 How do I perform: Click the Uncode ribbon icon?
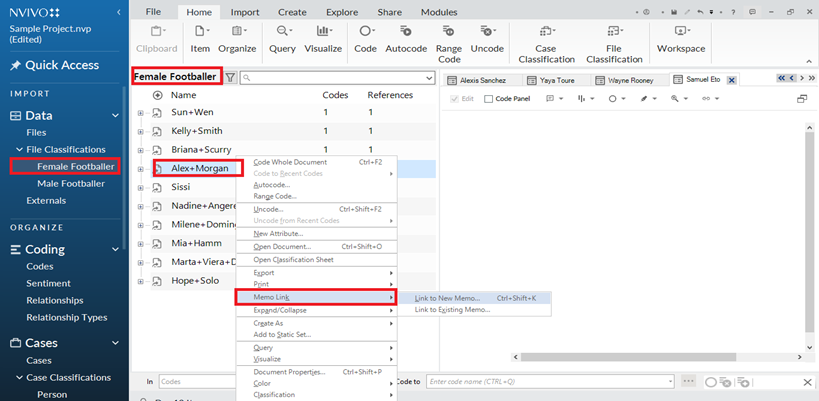click(487, 31)
